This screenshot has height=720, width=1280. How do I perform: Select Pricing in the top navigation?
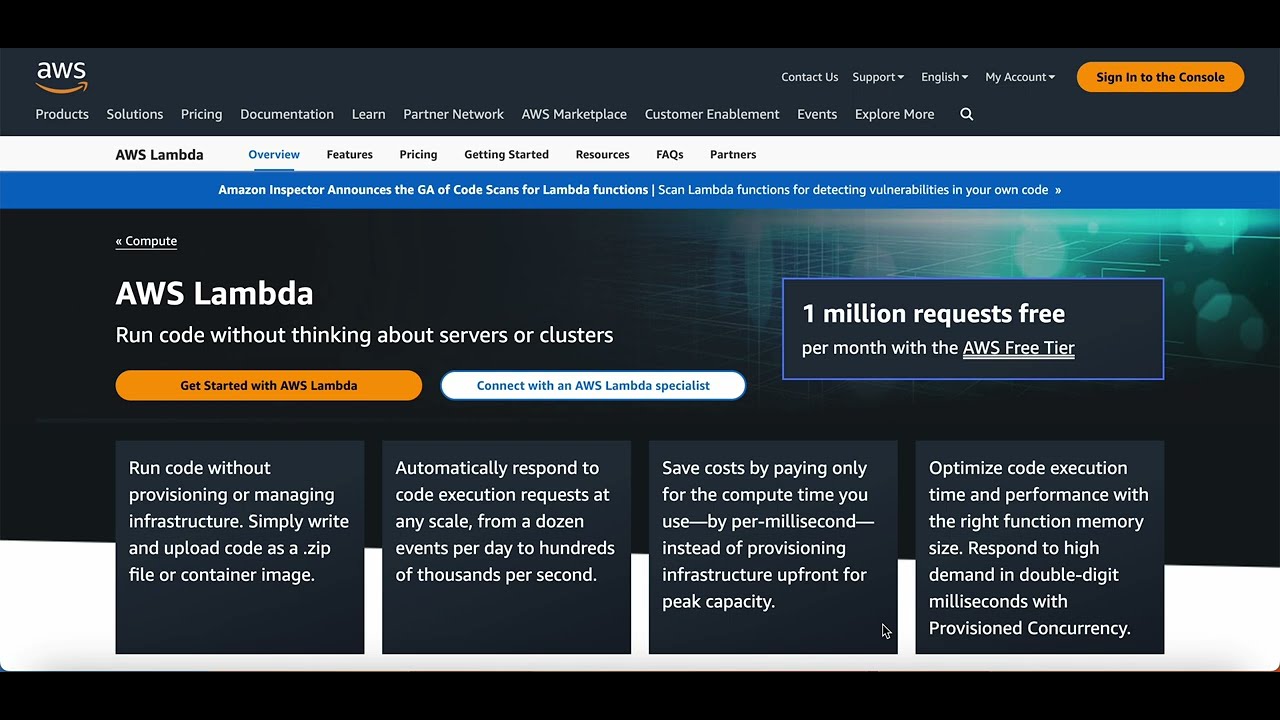pos(202,114)
